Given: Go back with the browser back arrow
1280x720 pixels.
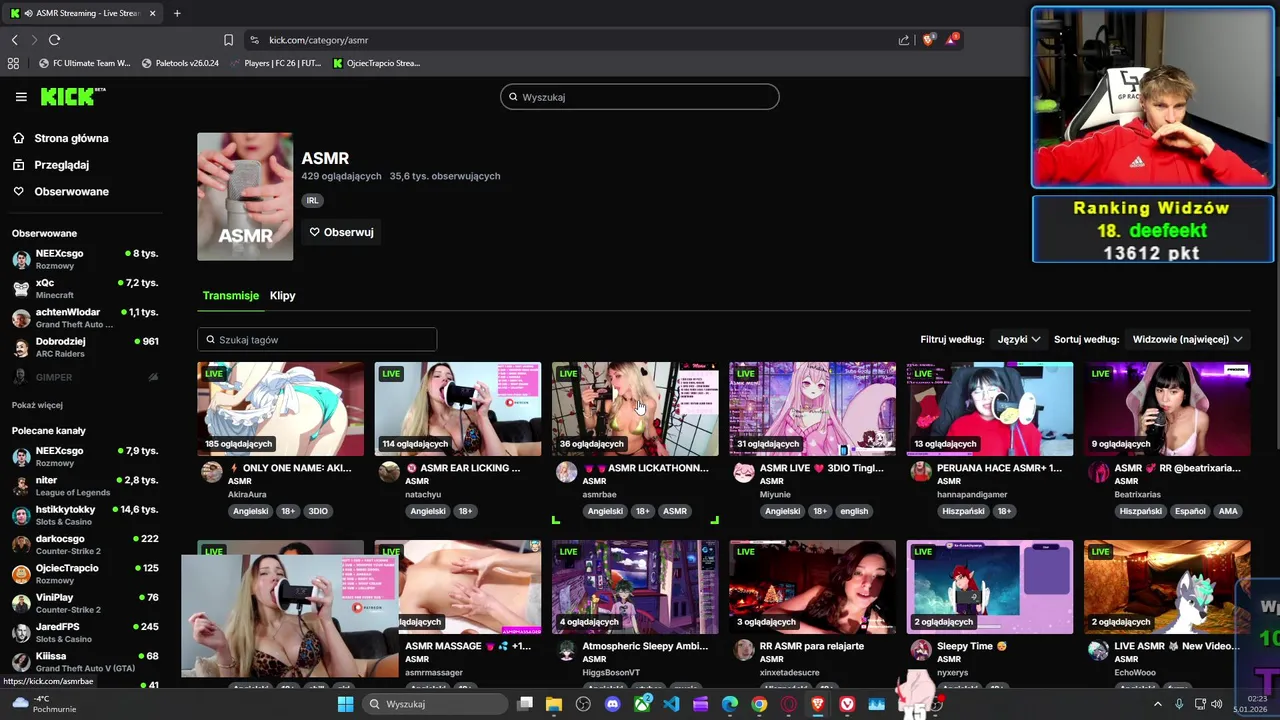Looking at the screenshot, I should (x=15, y=40).
